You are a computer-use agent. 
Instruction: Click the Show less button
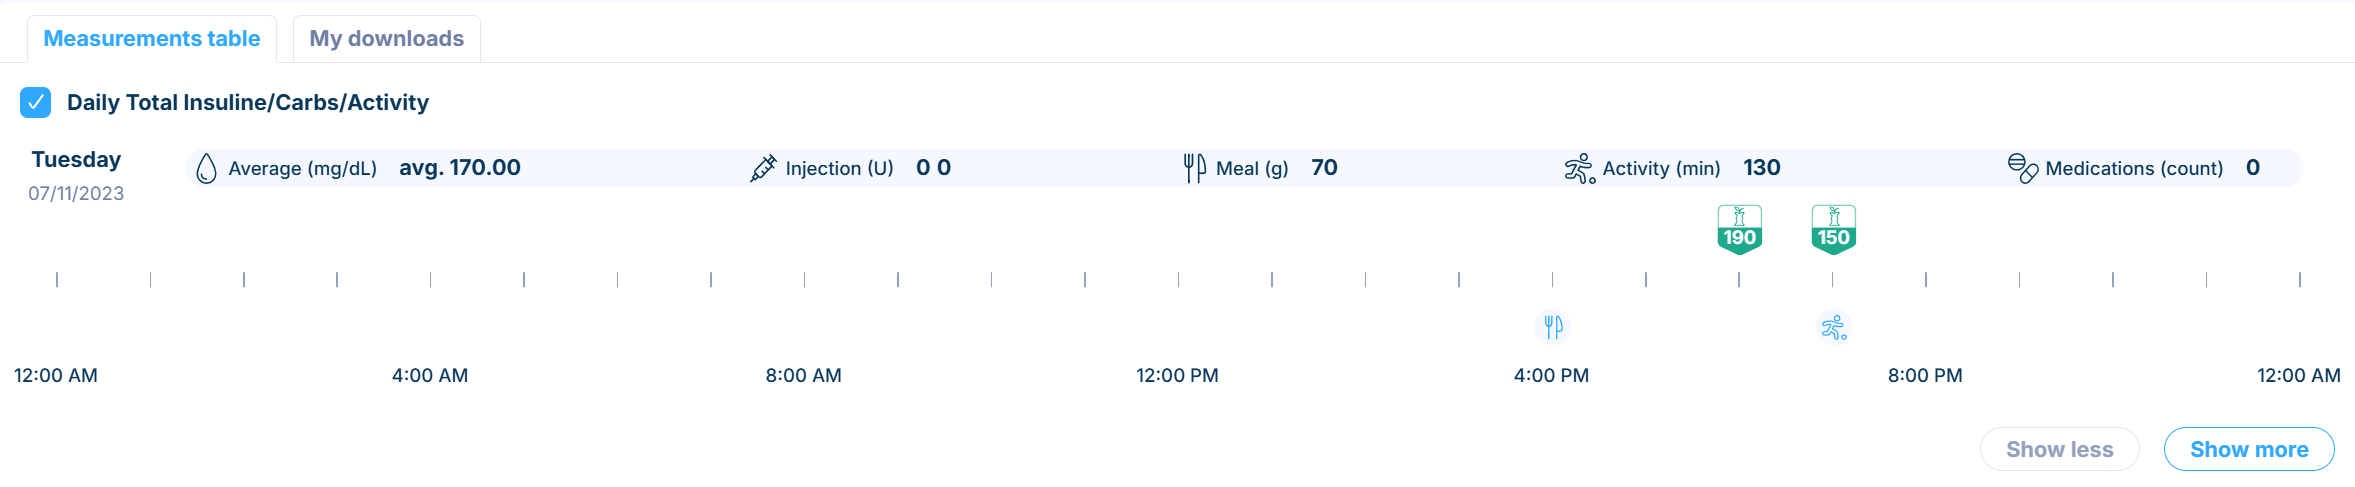click(x=2060, y=449)
